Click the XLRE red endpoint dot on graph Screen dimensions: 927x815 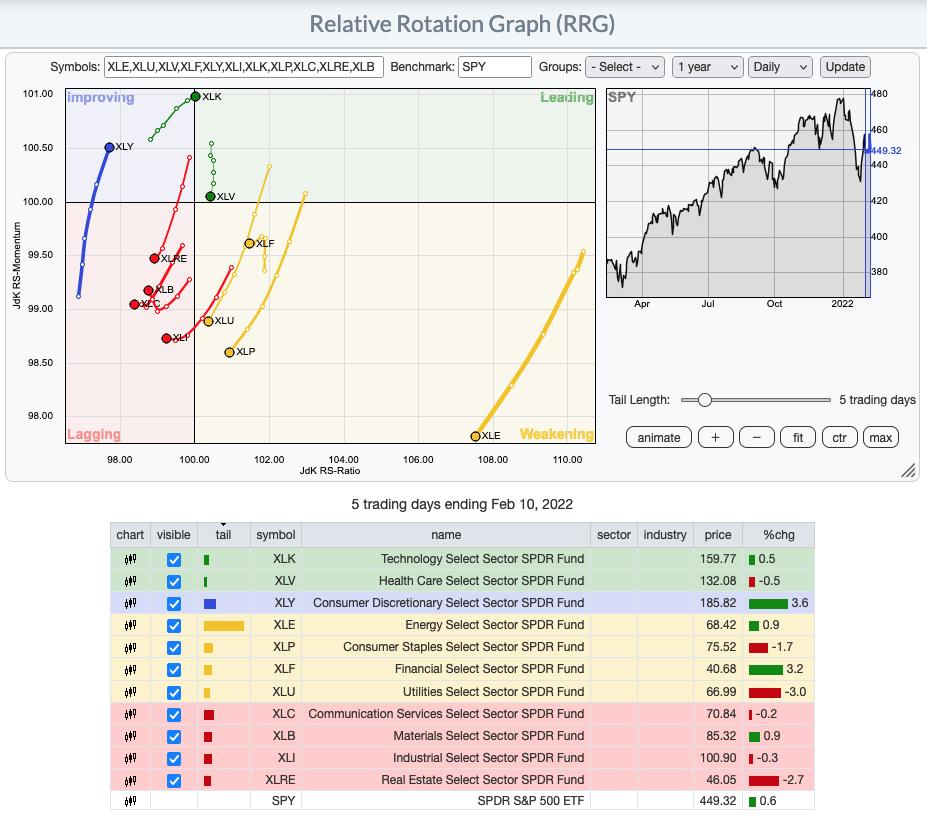[x=154, y=258]
